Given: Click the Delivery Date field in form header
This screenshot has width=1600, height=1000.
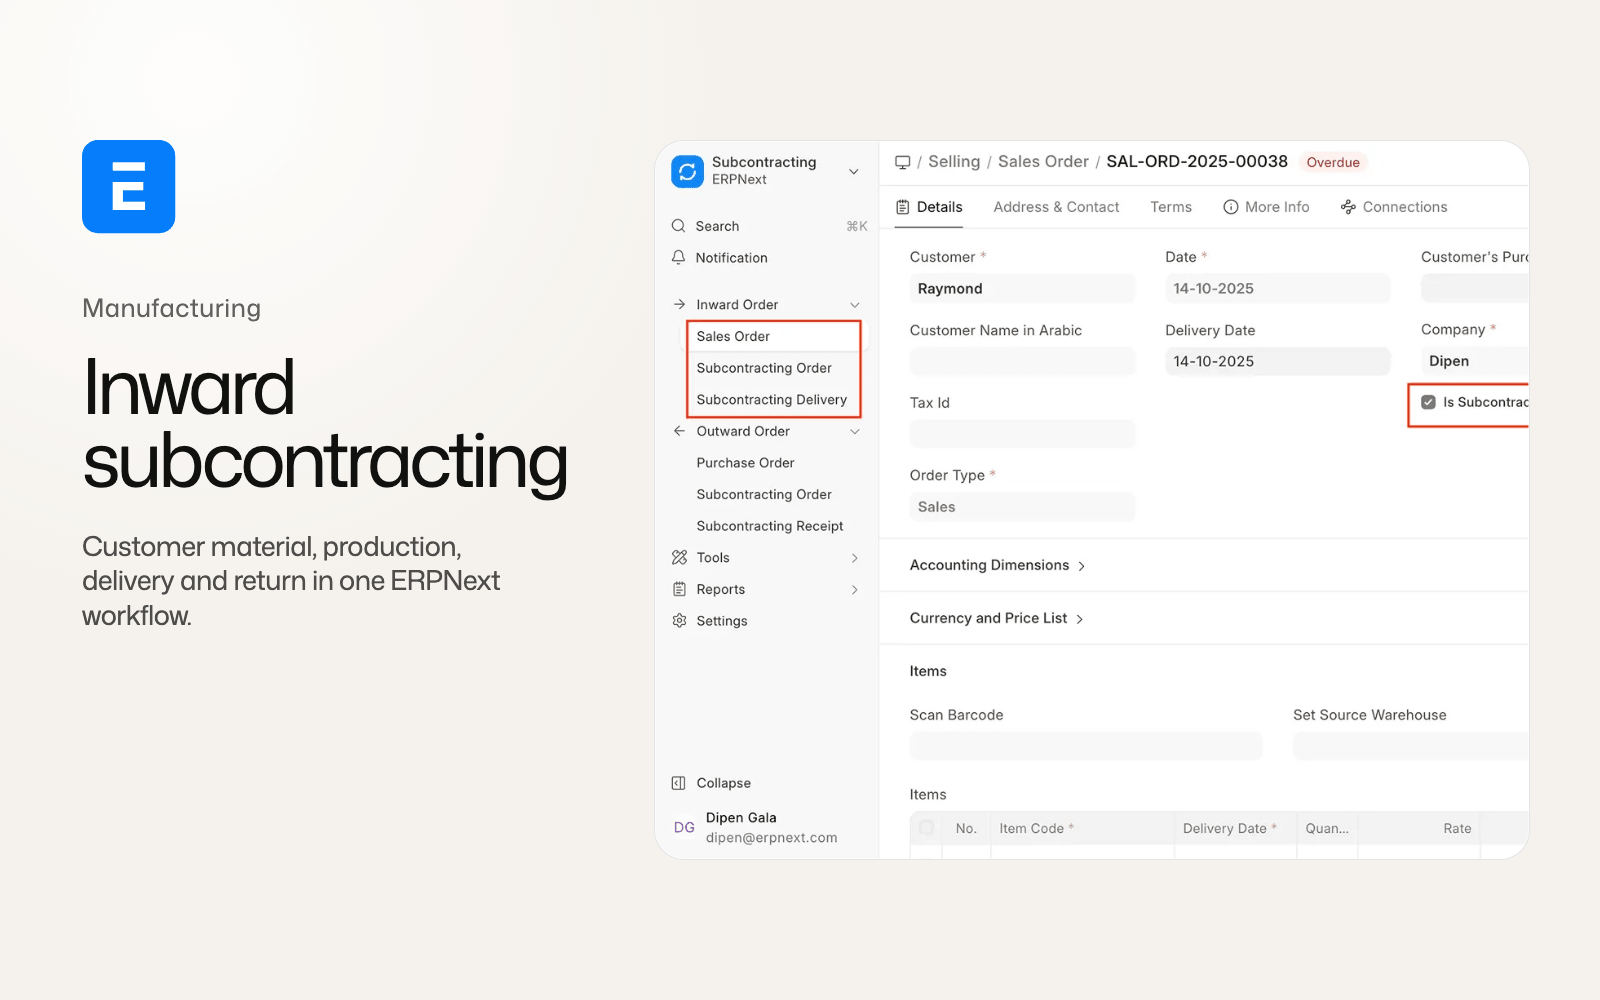Looking at the screenshot, I should pos(1277,361).
